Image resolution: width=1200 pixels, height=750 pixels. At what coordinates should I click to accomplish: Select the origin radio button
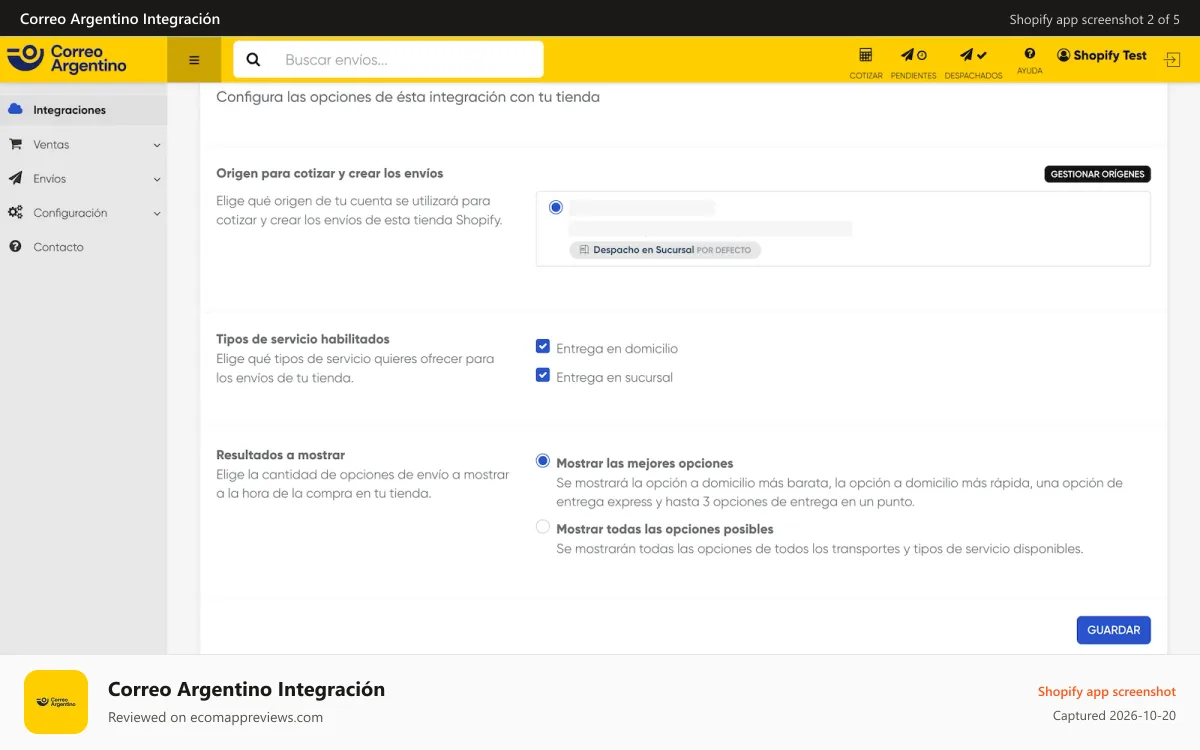coord(556,207)
